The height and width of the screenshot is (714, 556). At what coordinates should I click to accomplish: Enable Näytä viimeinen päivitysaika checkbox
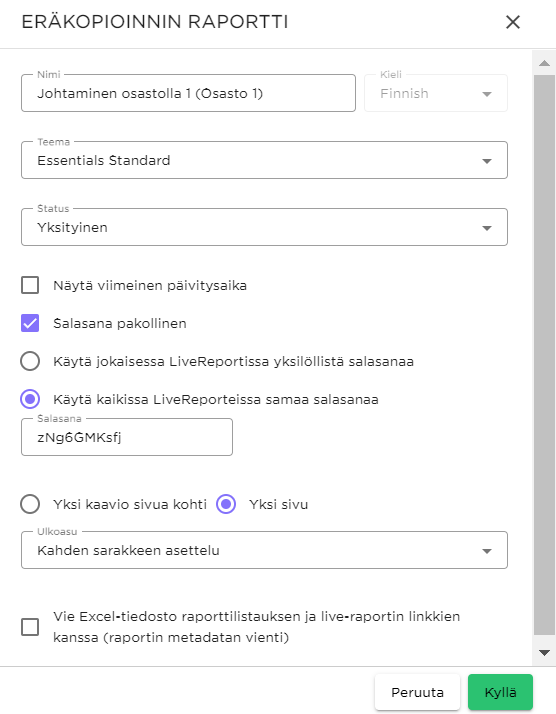click(x=30, y=286)
